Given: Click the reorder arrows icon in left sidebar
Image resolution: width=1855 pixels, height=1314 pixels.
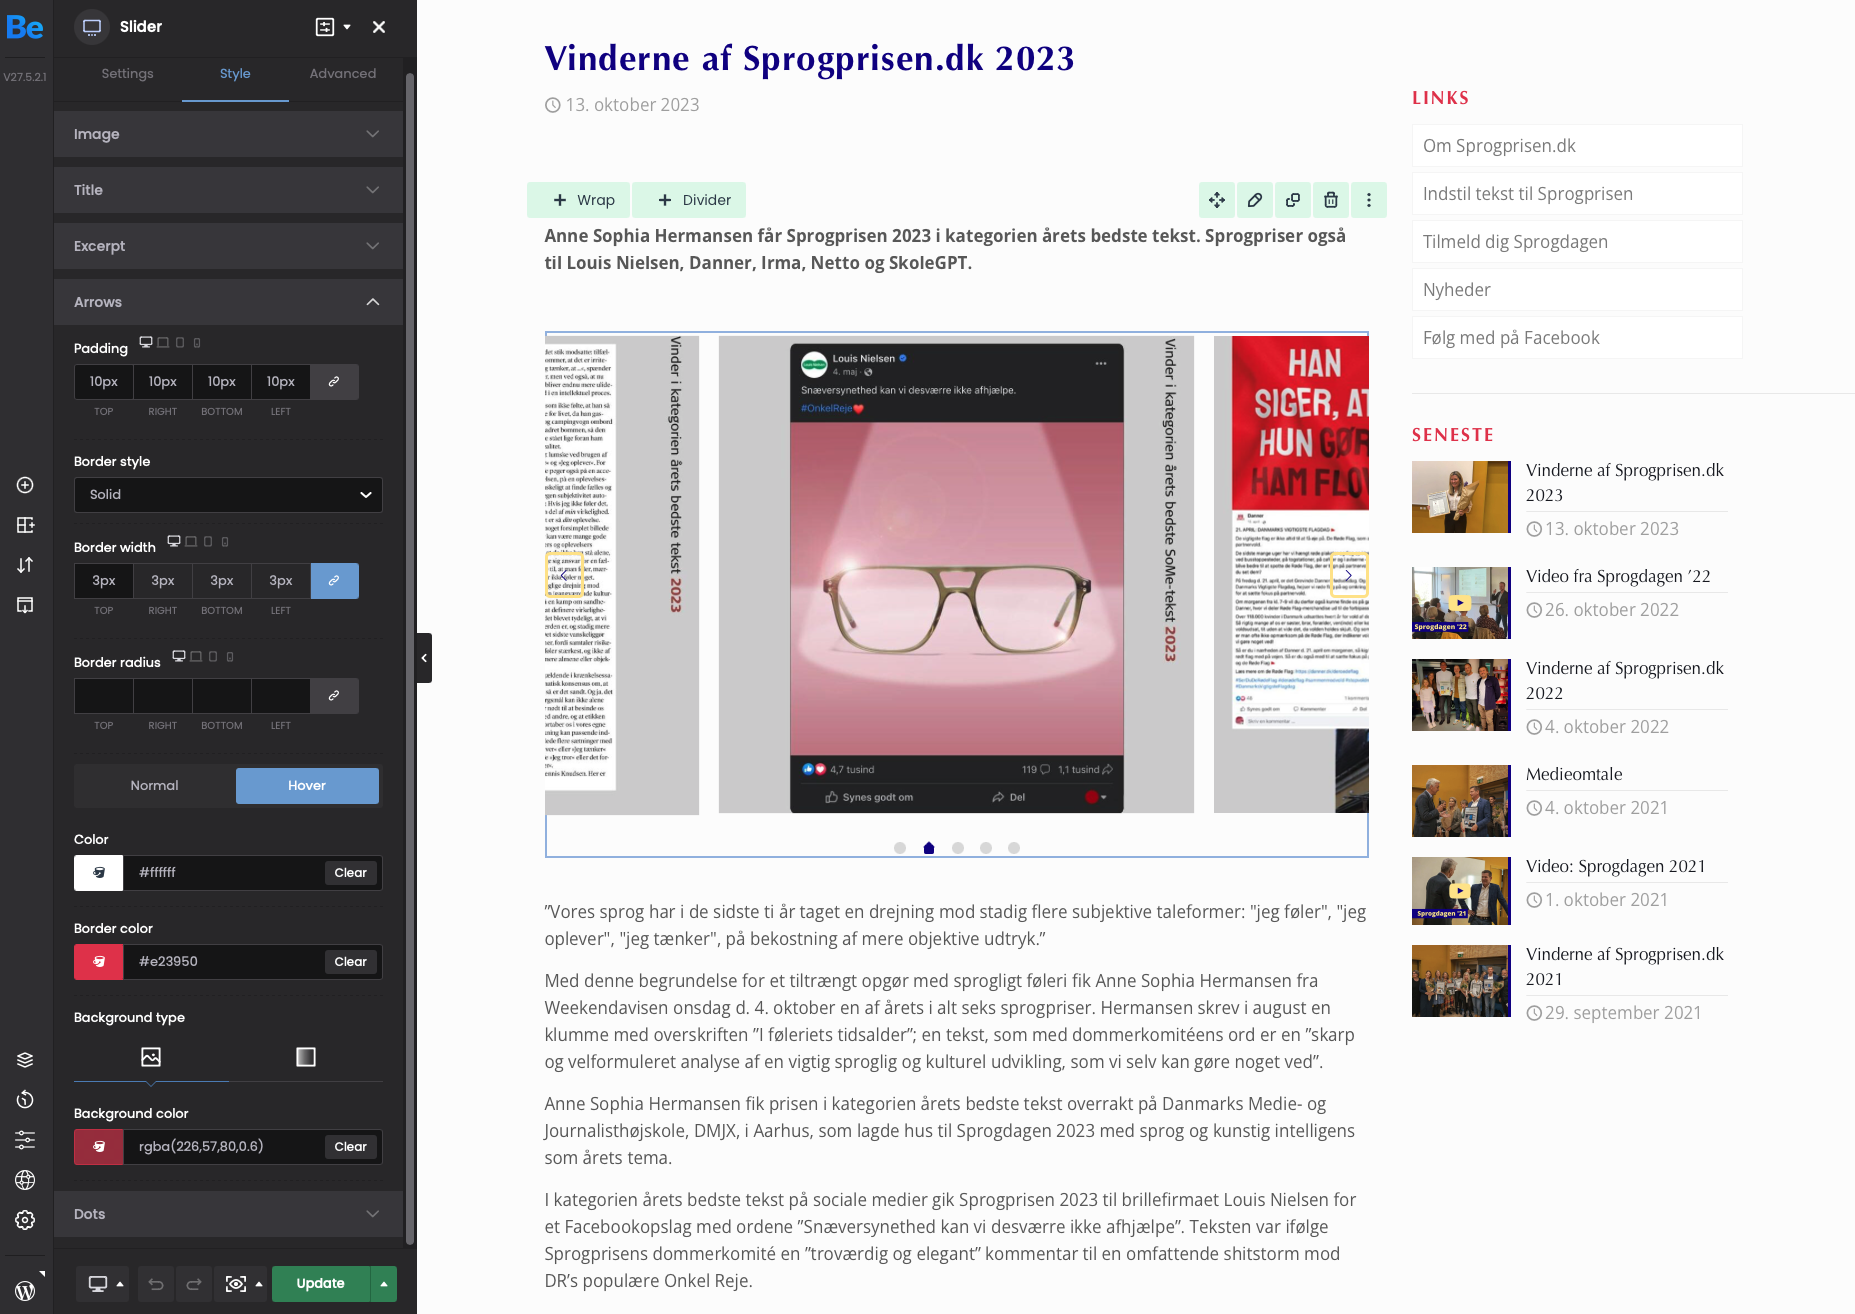Looking at the screenshot, I should pyautogui.click(x=25, y=565).
